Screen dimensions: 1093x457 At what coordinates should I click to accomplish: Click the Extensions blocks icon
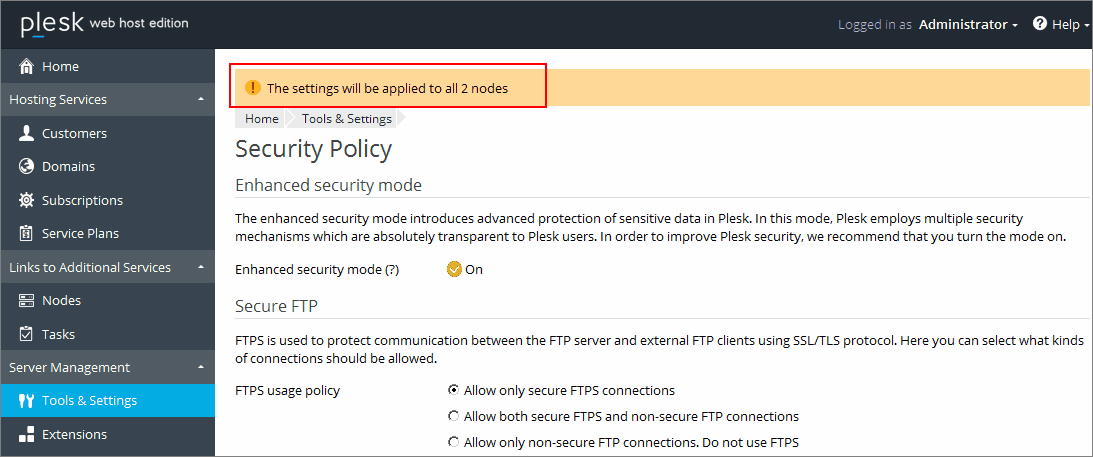click(x=26, y=434)
